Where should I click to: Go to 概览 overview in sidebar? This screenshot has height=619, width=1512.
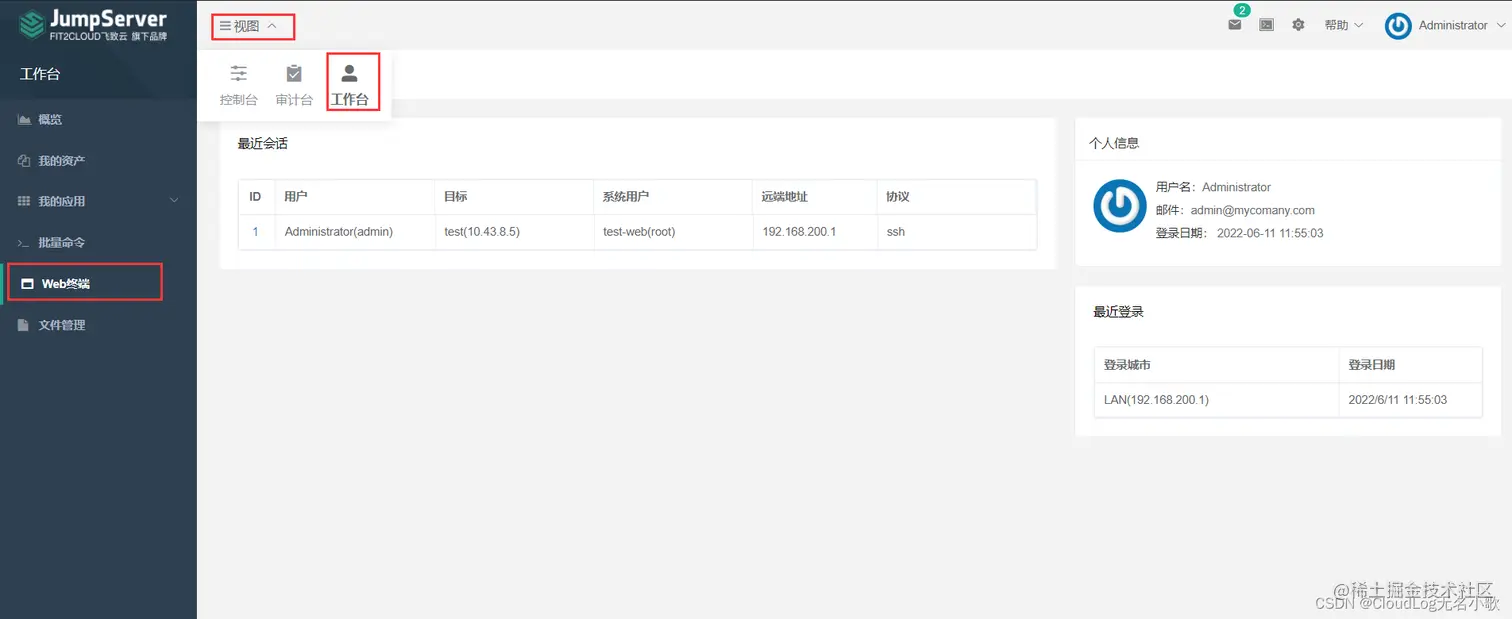click(x=98, y=119)
